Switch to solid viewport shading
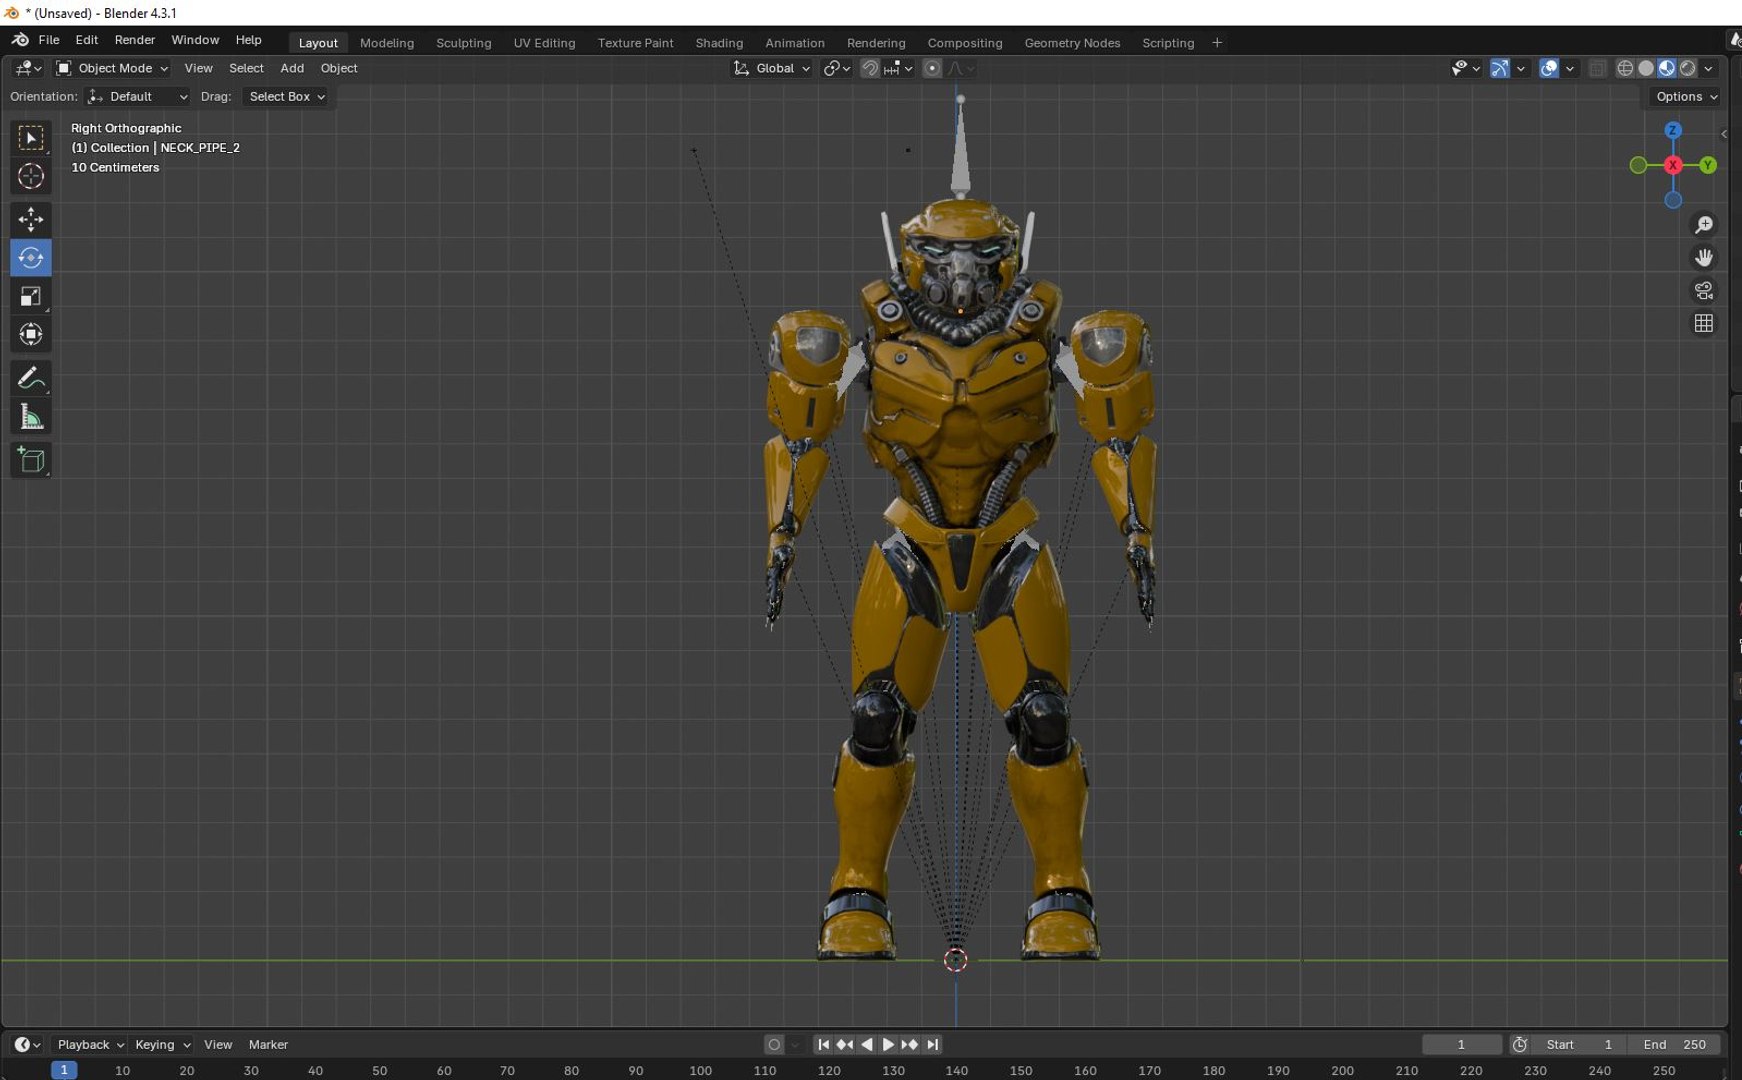 tap(1646, 68)
